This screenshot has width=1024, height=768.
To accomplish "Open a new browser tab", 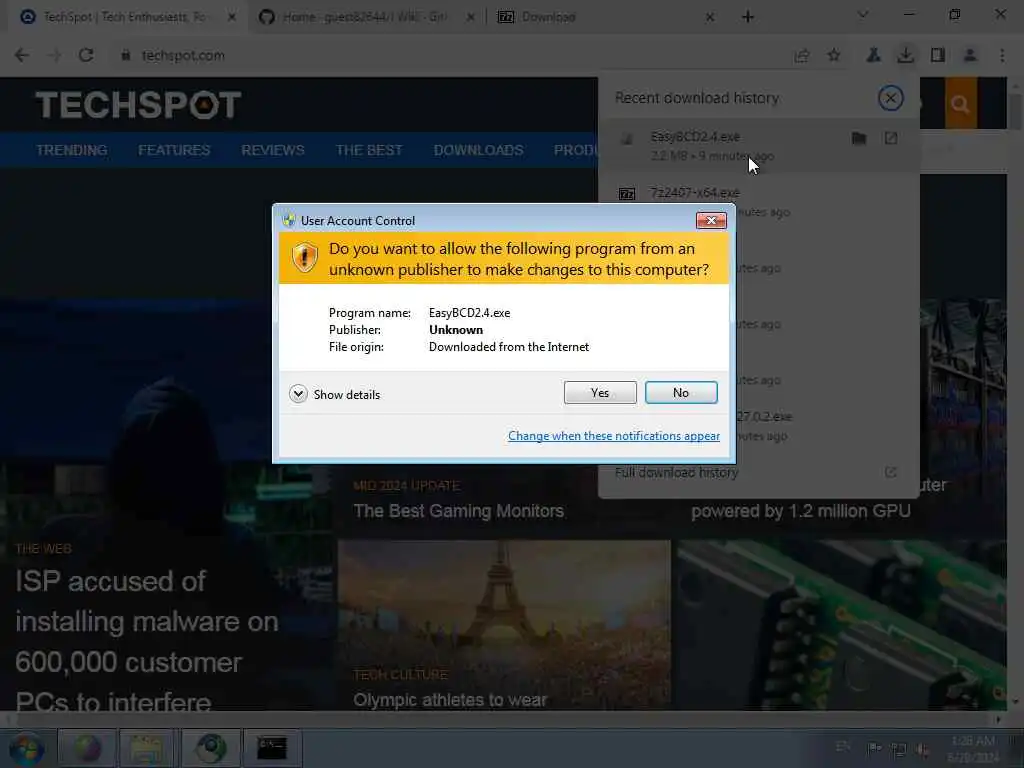I will (748, 17).
